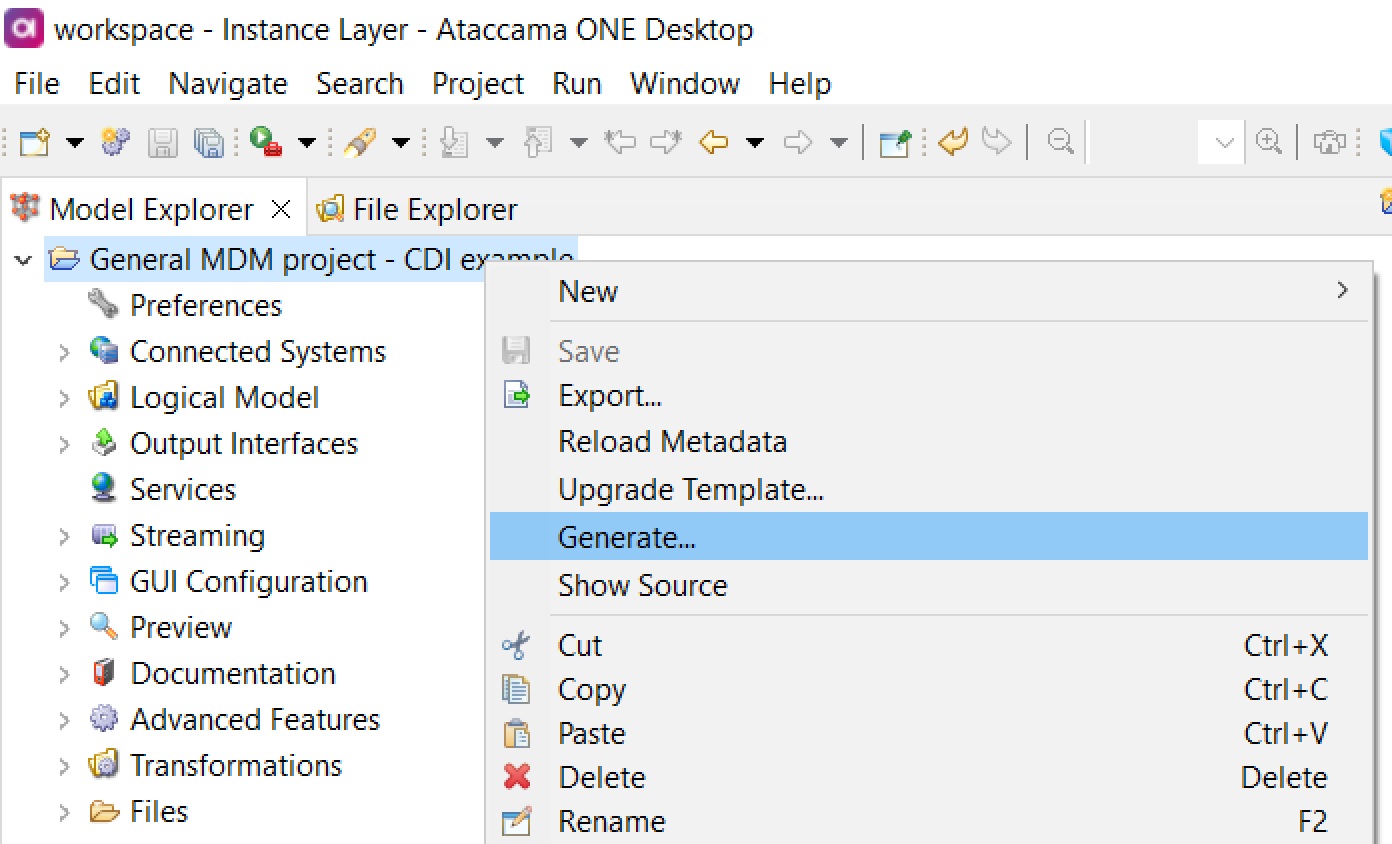The height and width of the screenshot is (844, 1392).
Task: Click the Save disk toolbar icon
Action: [163, 143]
